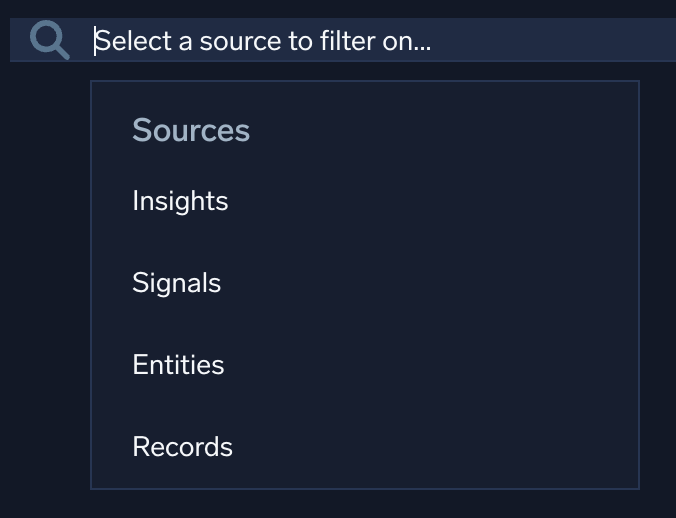Pick the Entities option in dropdown
This screenshot has height=518, width=676.
tap(178, 365)
